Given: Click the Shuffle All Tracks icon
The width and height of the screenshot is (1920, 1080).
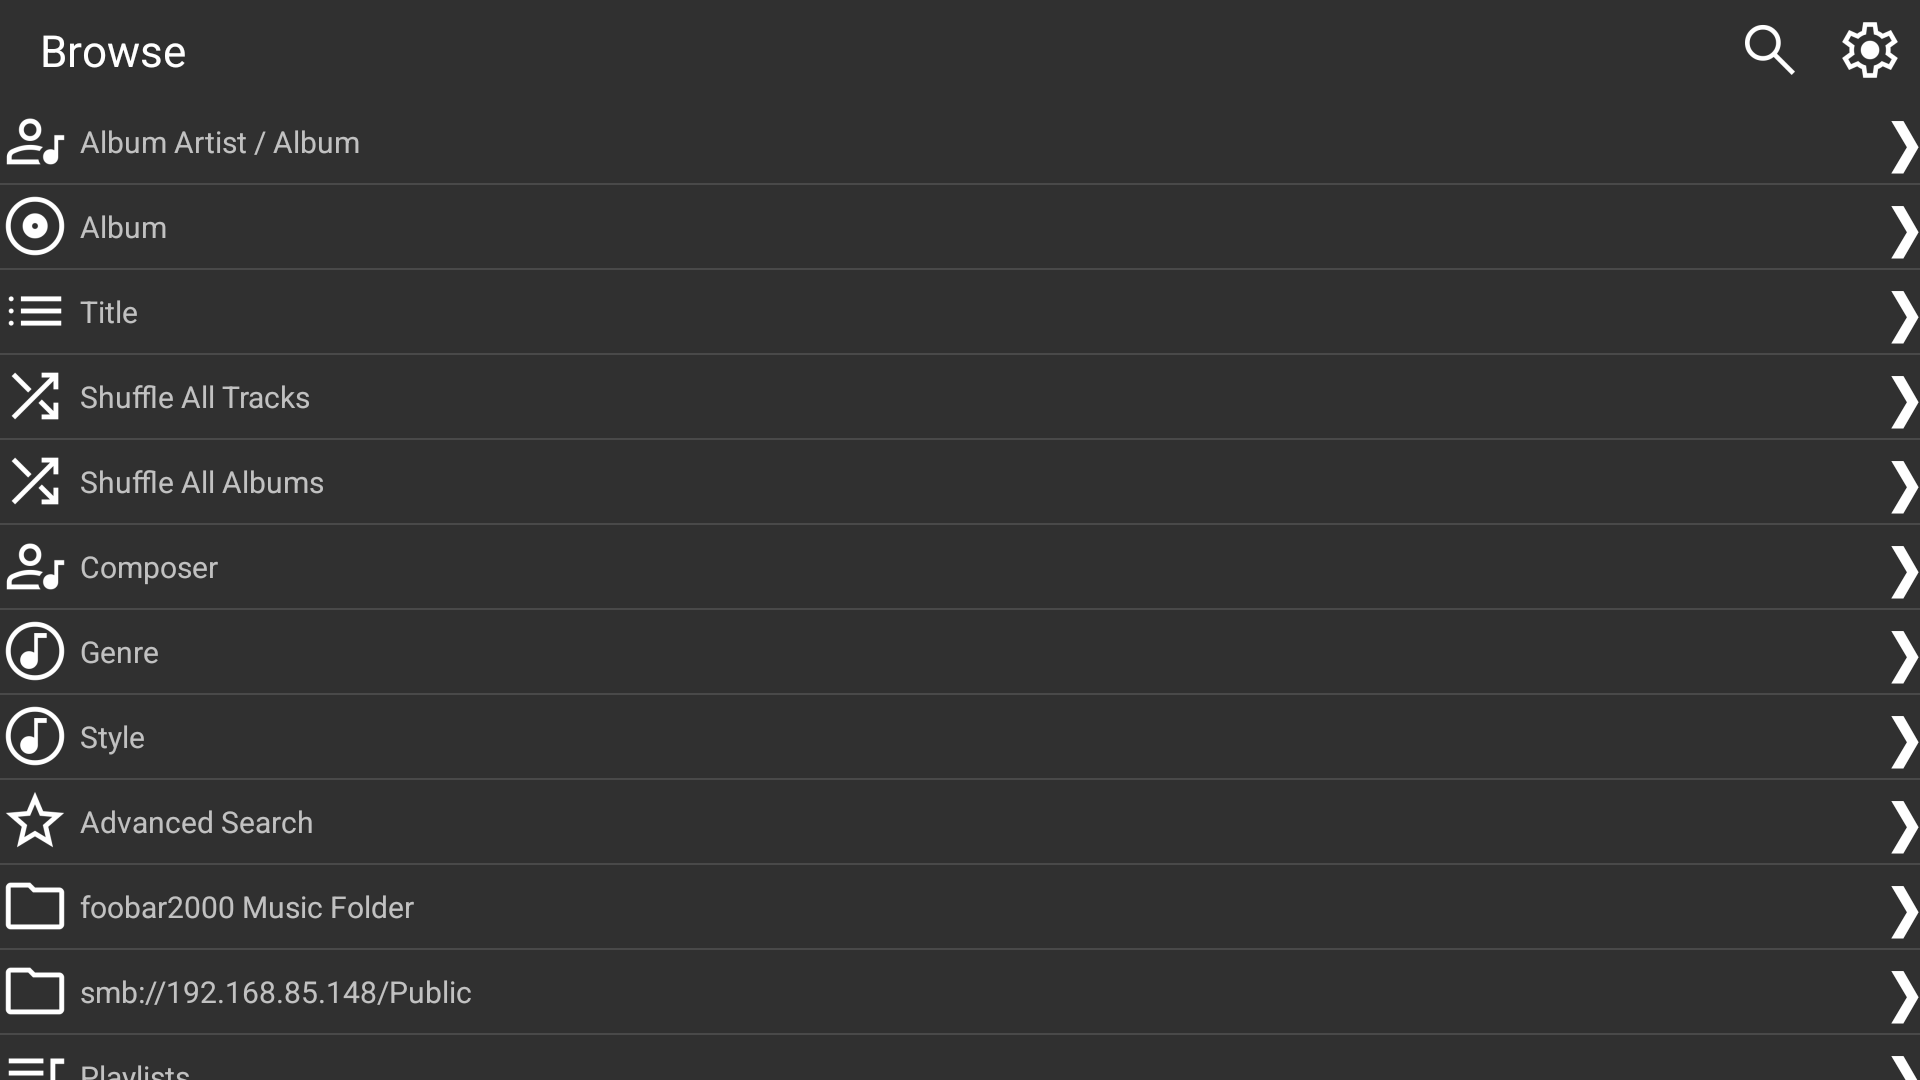Looking at the screenshot, I should tap(35, 397).
